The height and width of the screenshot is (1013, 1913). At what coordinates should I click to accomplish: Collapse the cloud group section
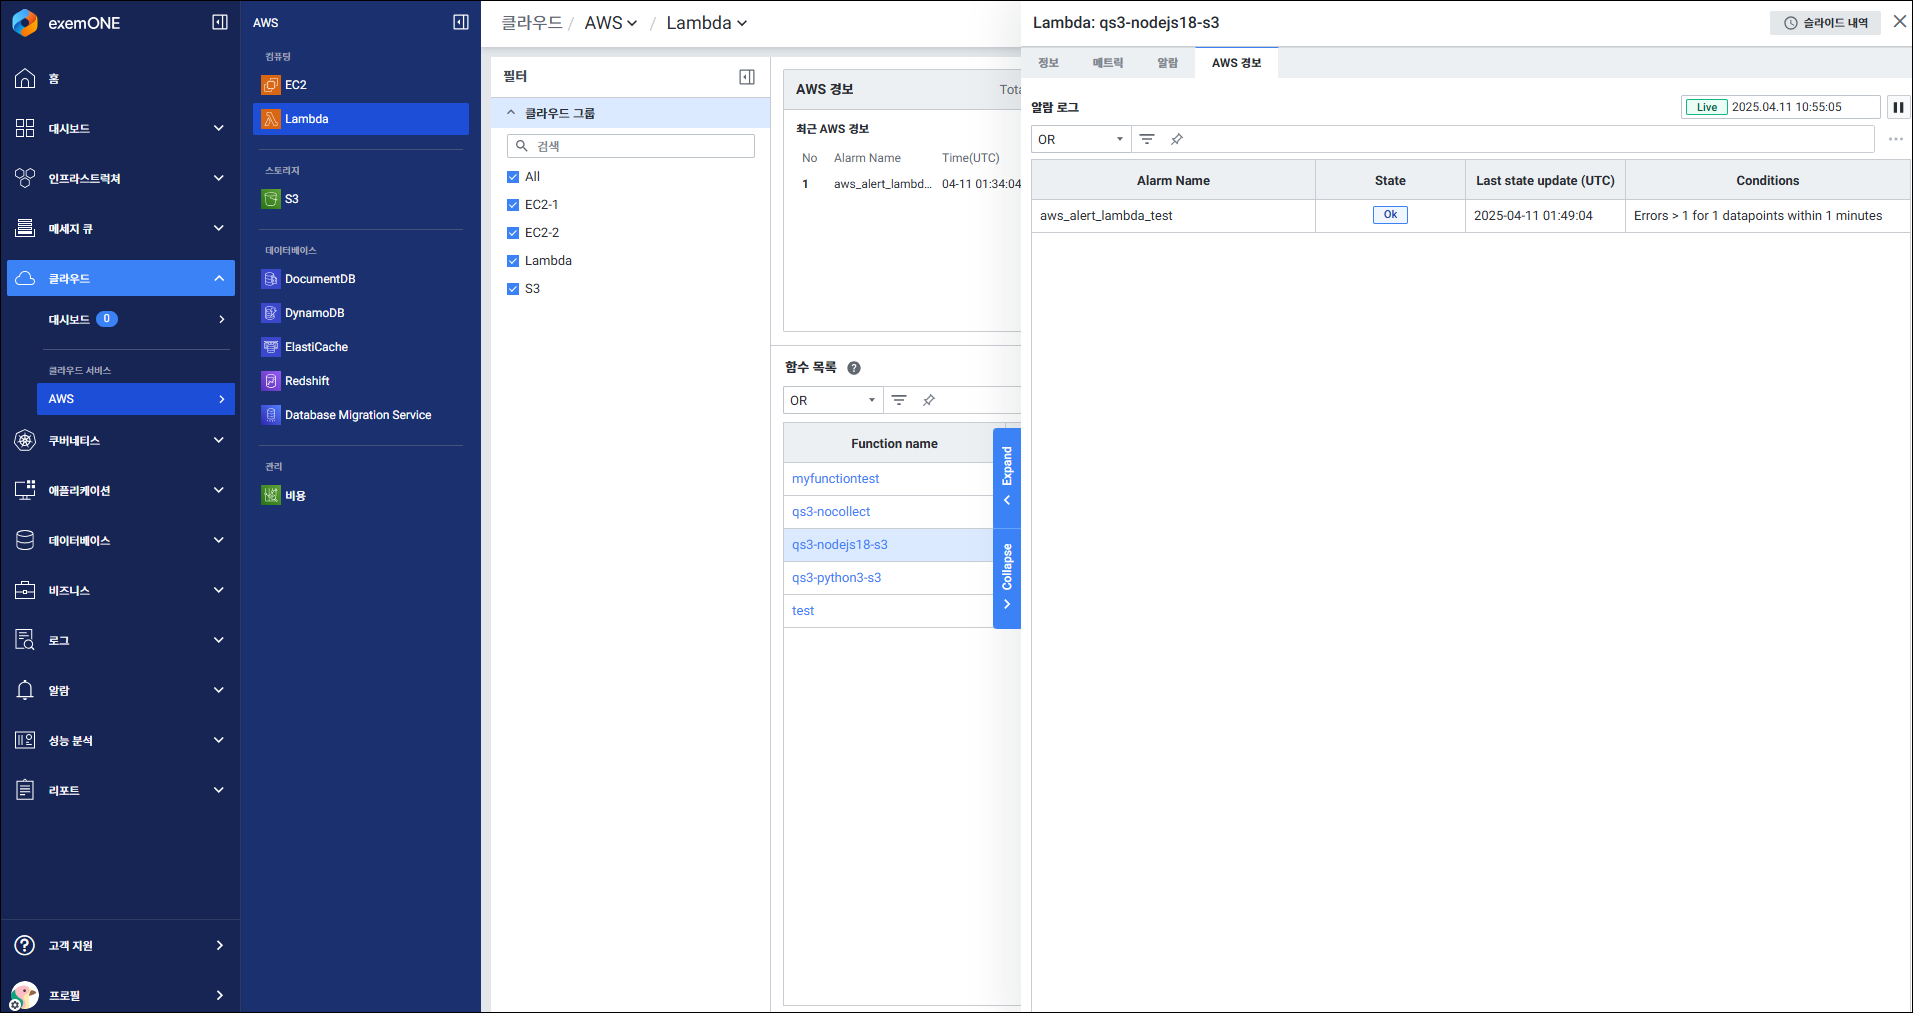tap(511, 113)
